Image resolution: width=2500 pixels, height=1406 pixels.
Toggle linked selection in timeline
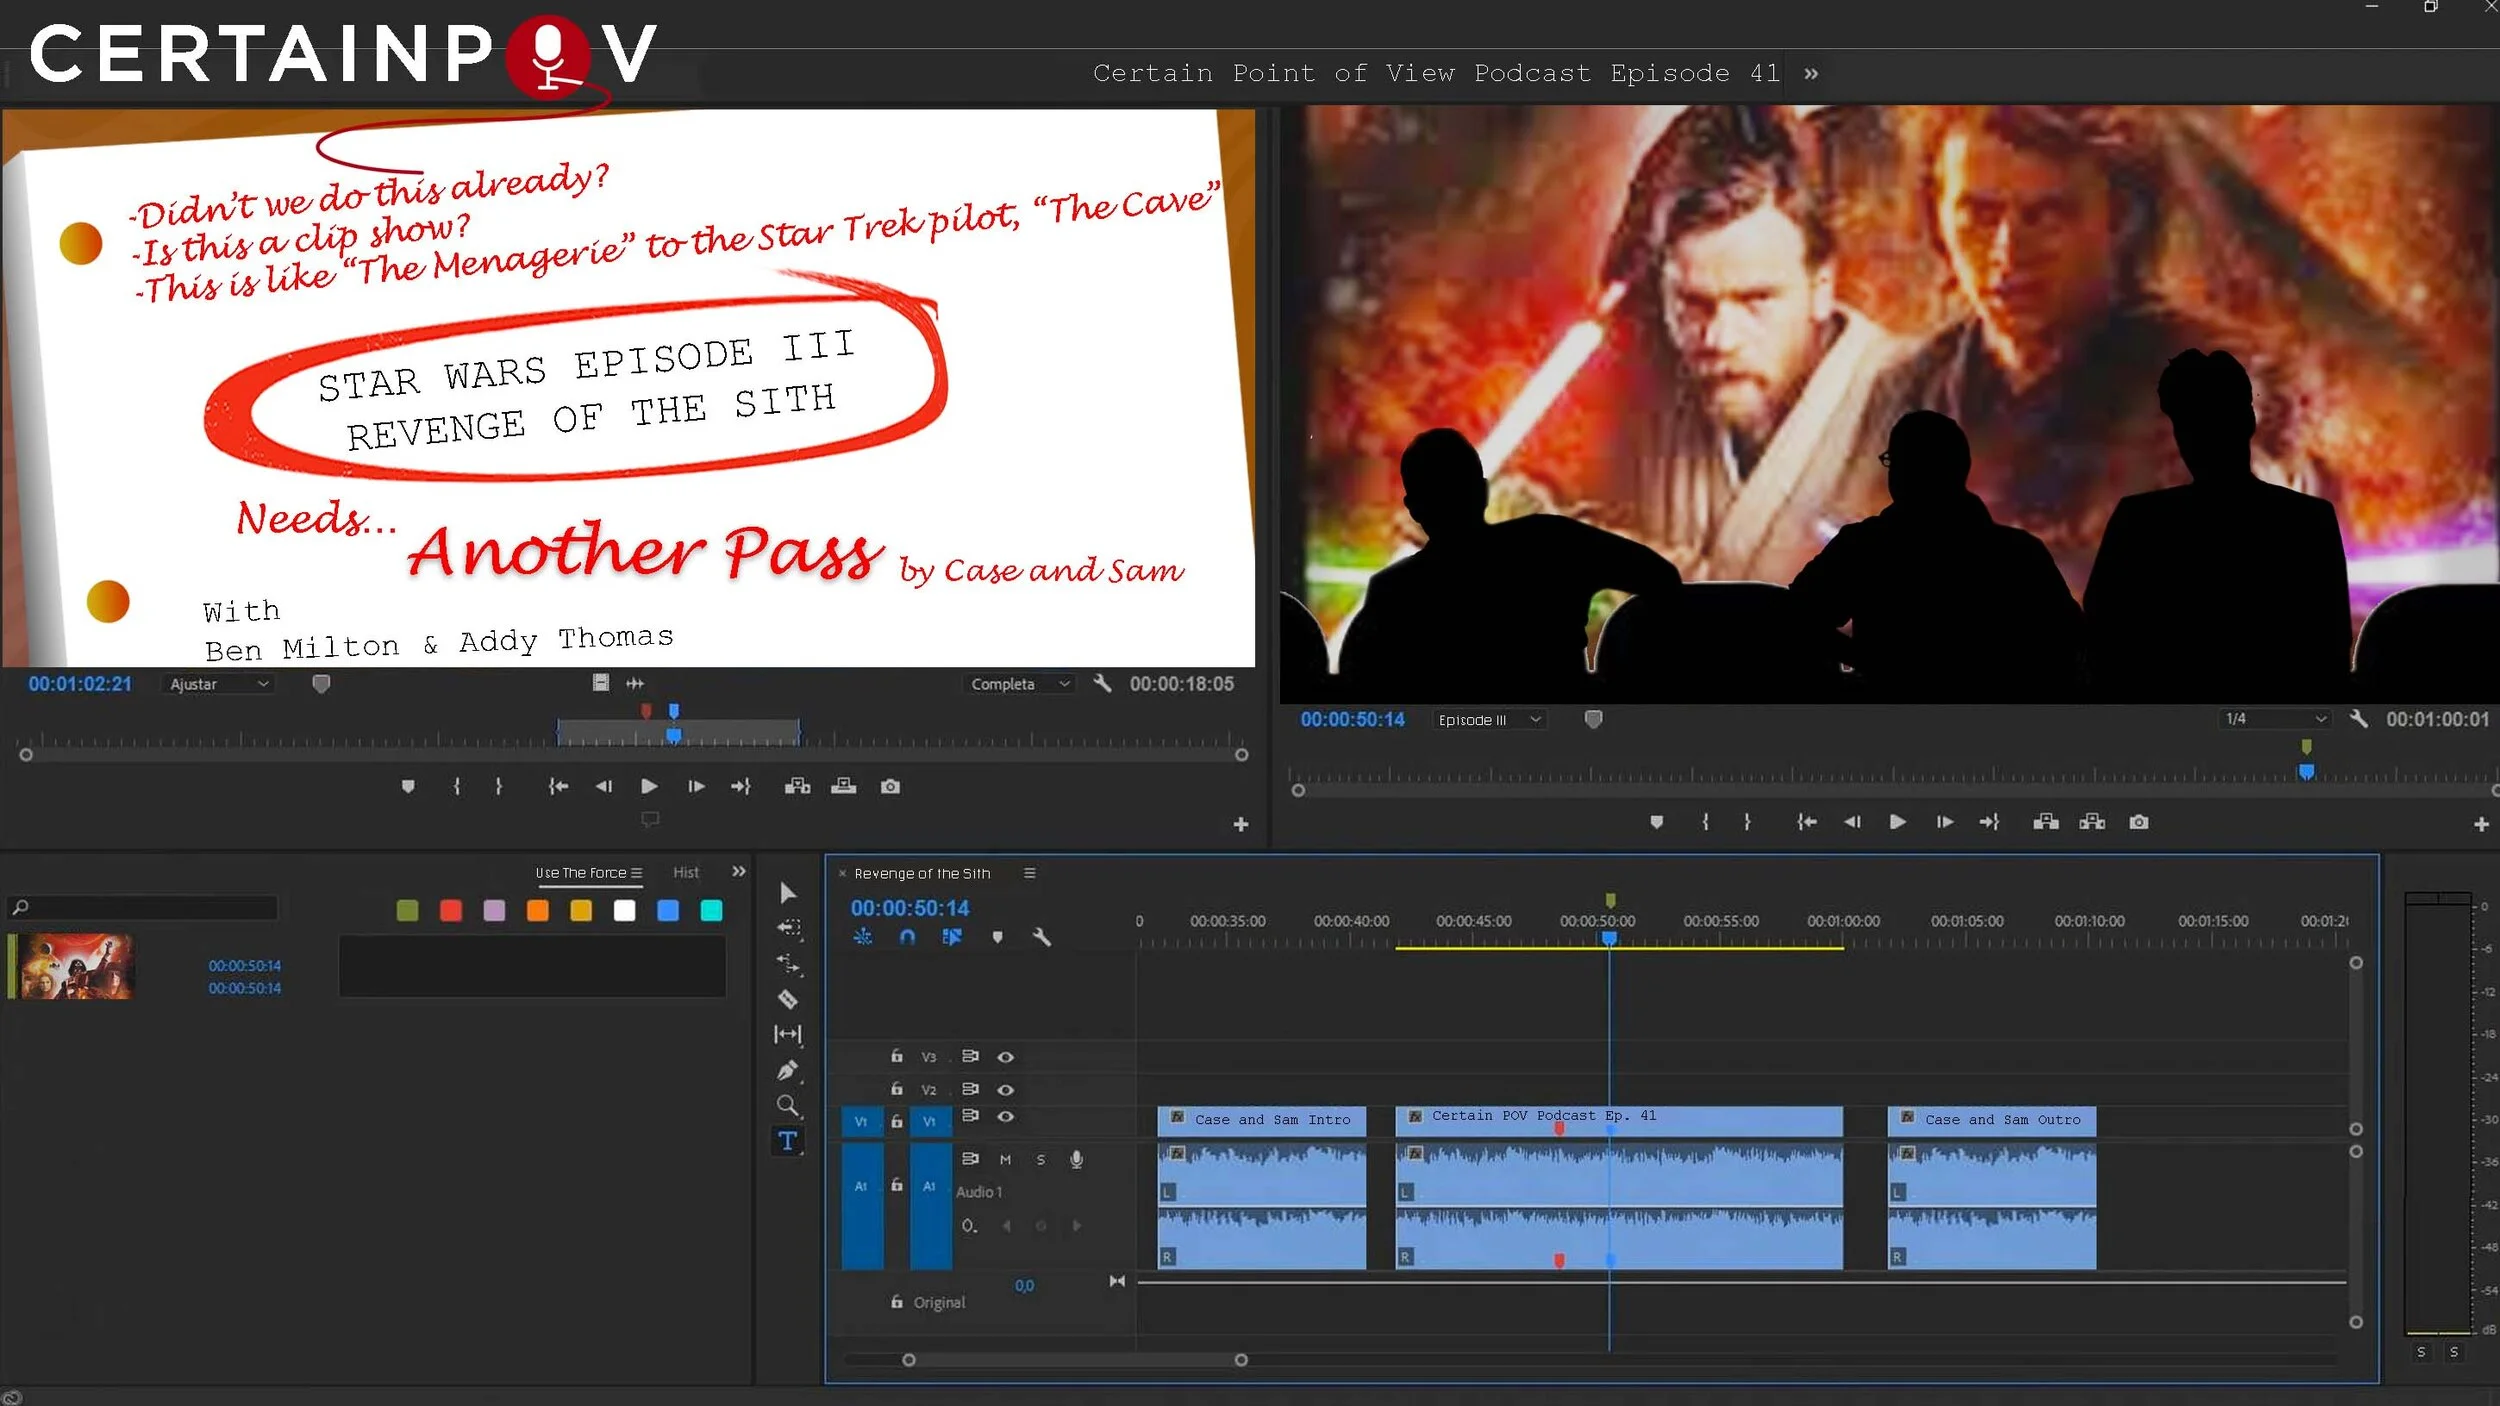[x=952, y=937]
